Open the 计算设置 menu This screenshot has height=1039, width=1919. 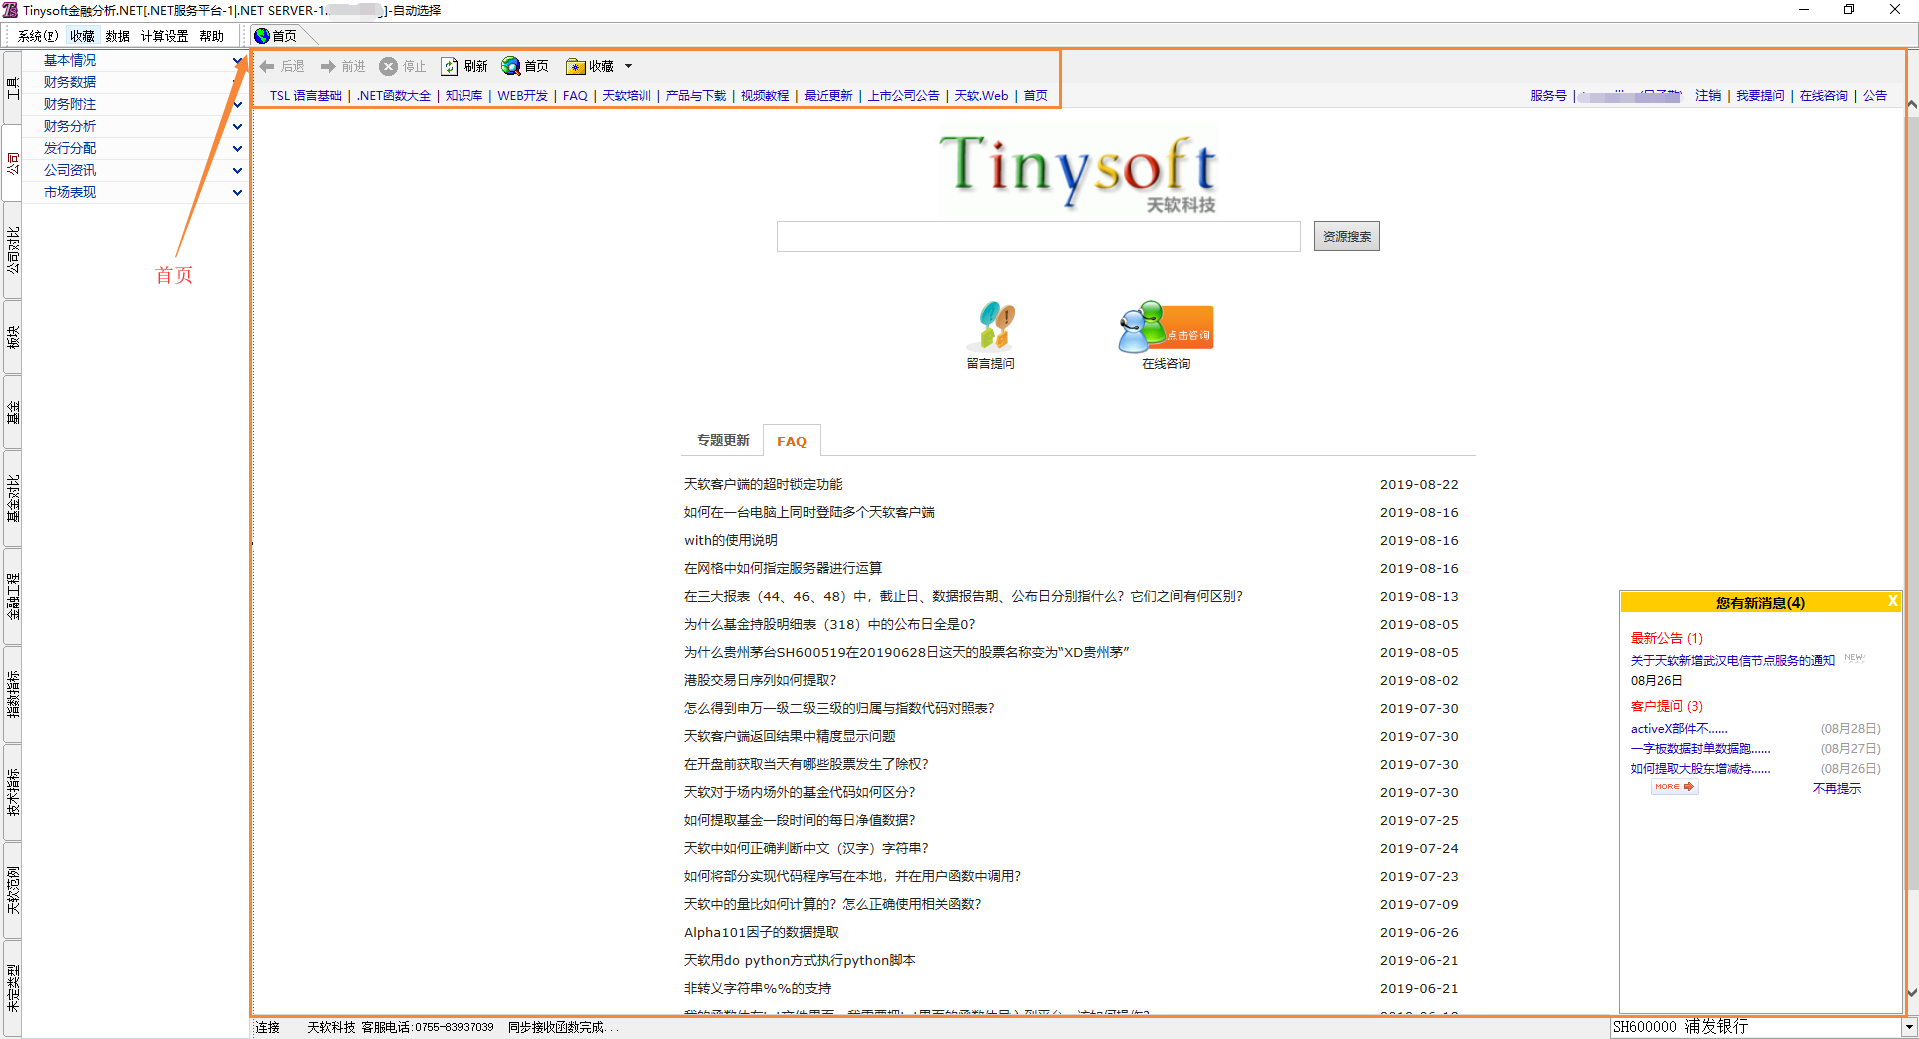pos(164,36)
